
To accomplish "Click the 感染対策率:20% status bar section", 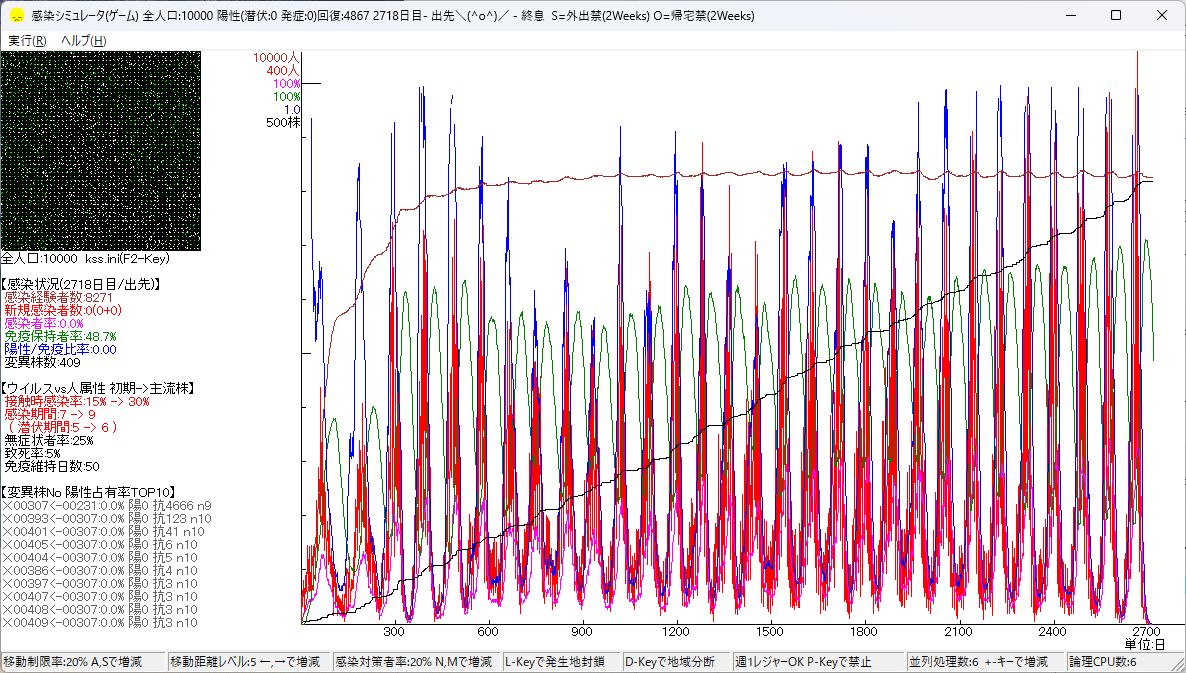I will 414,662.
